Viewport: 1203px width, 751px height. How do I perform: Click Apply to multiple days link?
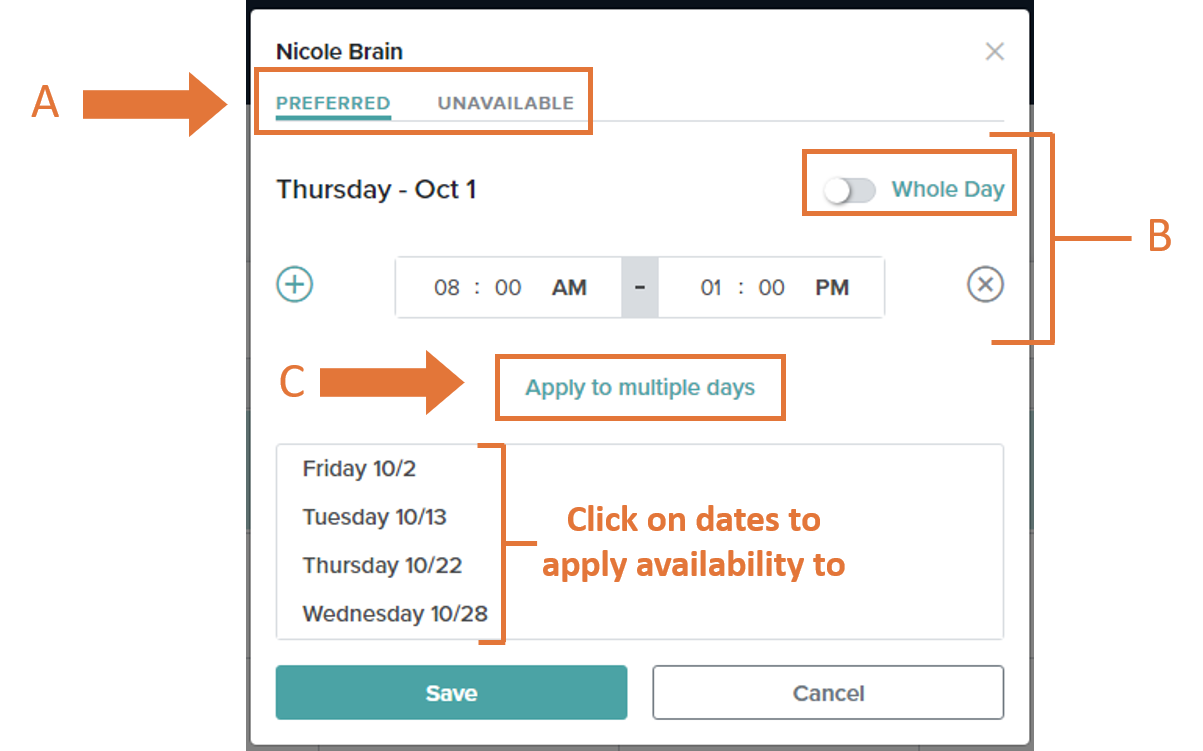[x=640, y=387]
